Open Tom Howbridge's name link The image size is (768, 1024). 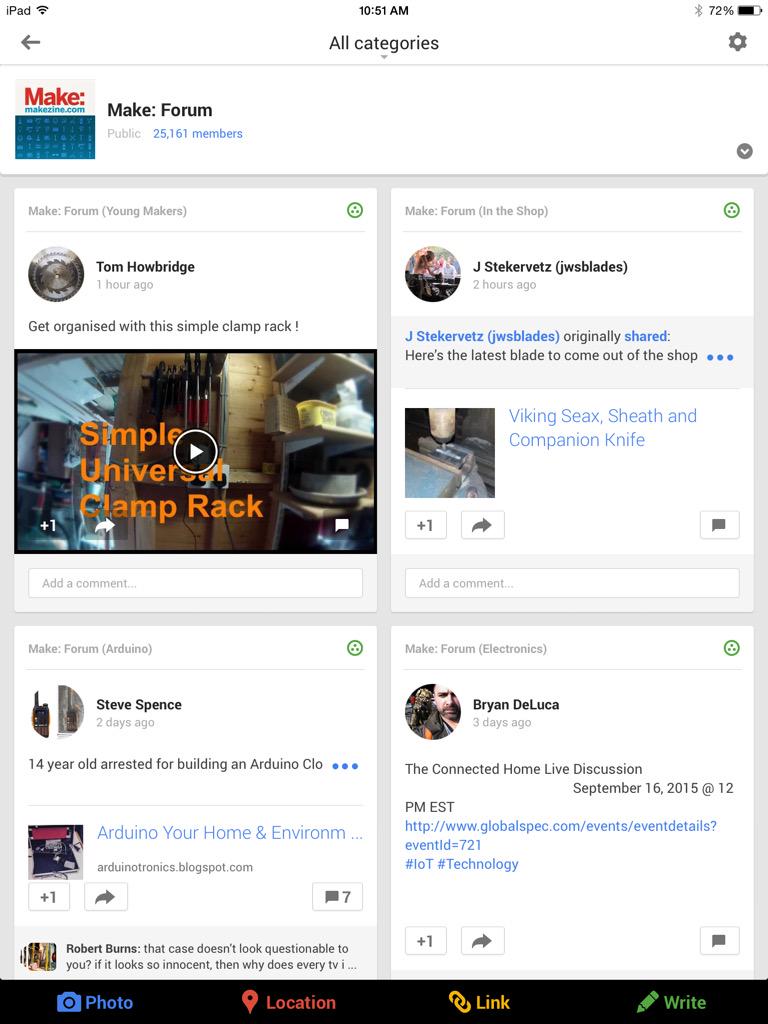145,266
